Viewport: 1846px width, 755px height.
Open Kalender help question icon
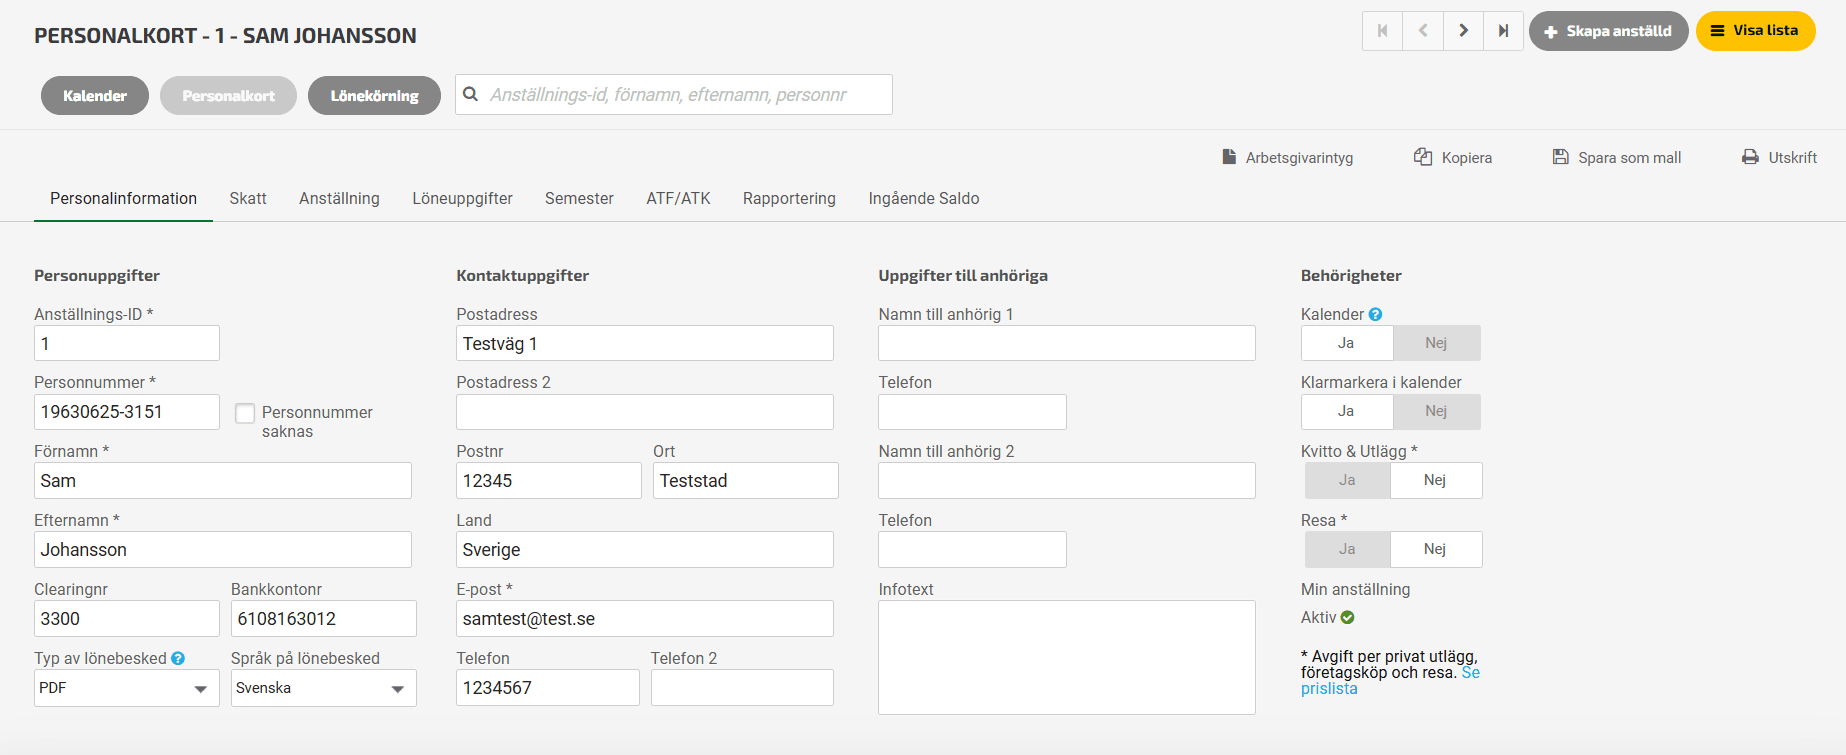(1375, 314)
